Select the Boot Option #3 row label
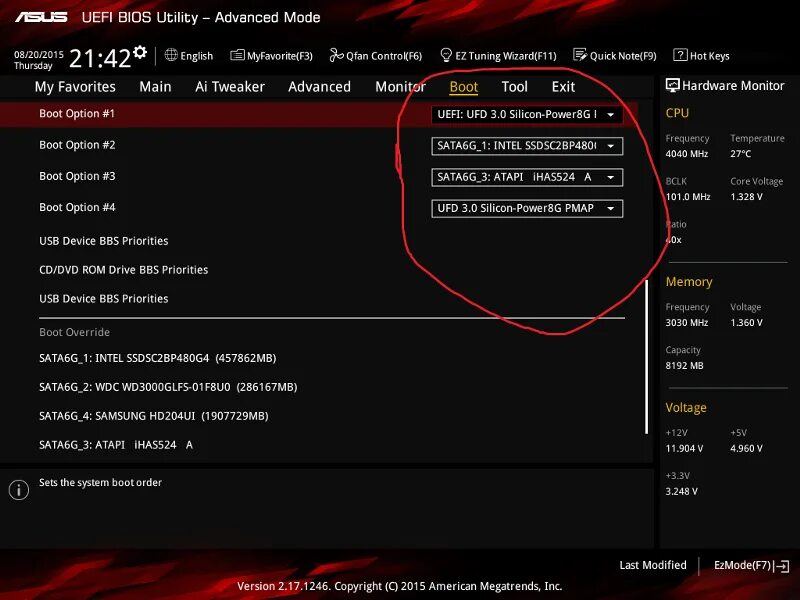Viewport: 800px width, 600px height. pos(77,176)
